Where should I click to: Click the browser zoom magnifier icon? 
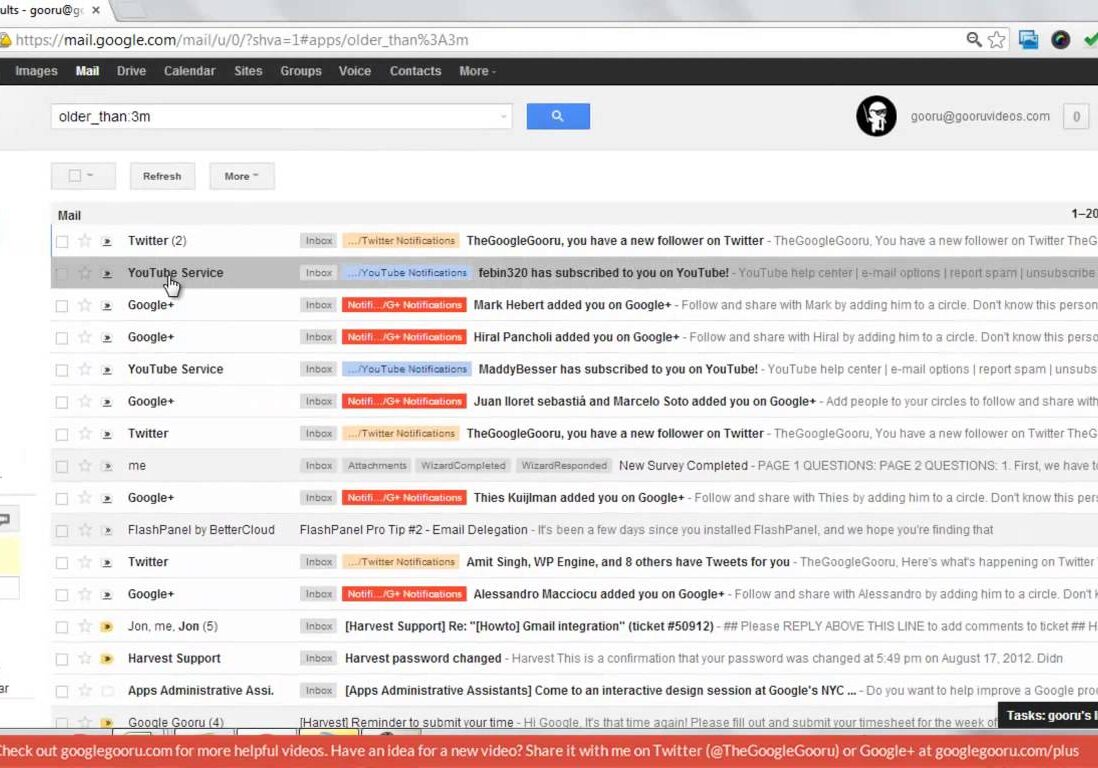[973, 40]
